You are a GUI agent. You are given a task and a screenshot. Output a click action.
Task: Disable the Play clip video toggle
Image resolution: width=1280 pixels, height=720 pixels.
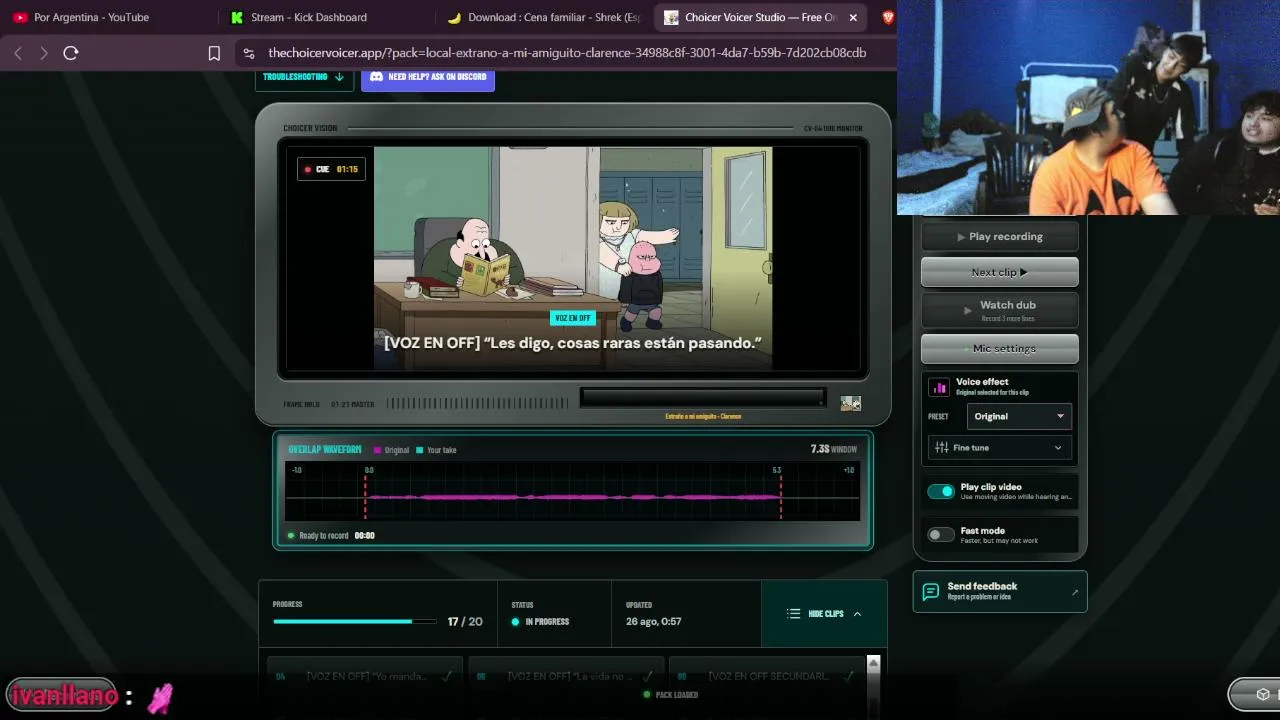coord(941,491)
